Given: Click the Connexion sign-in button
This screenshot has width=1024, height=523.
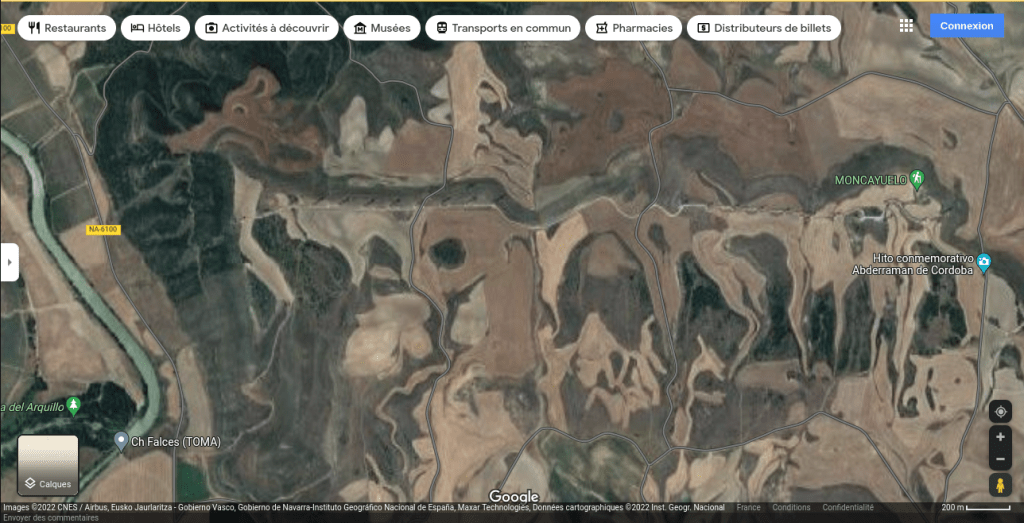Looking at the screenshot, I should (x=966, y=26).
